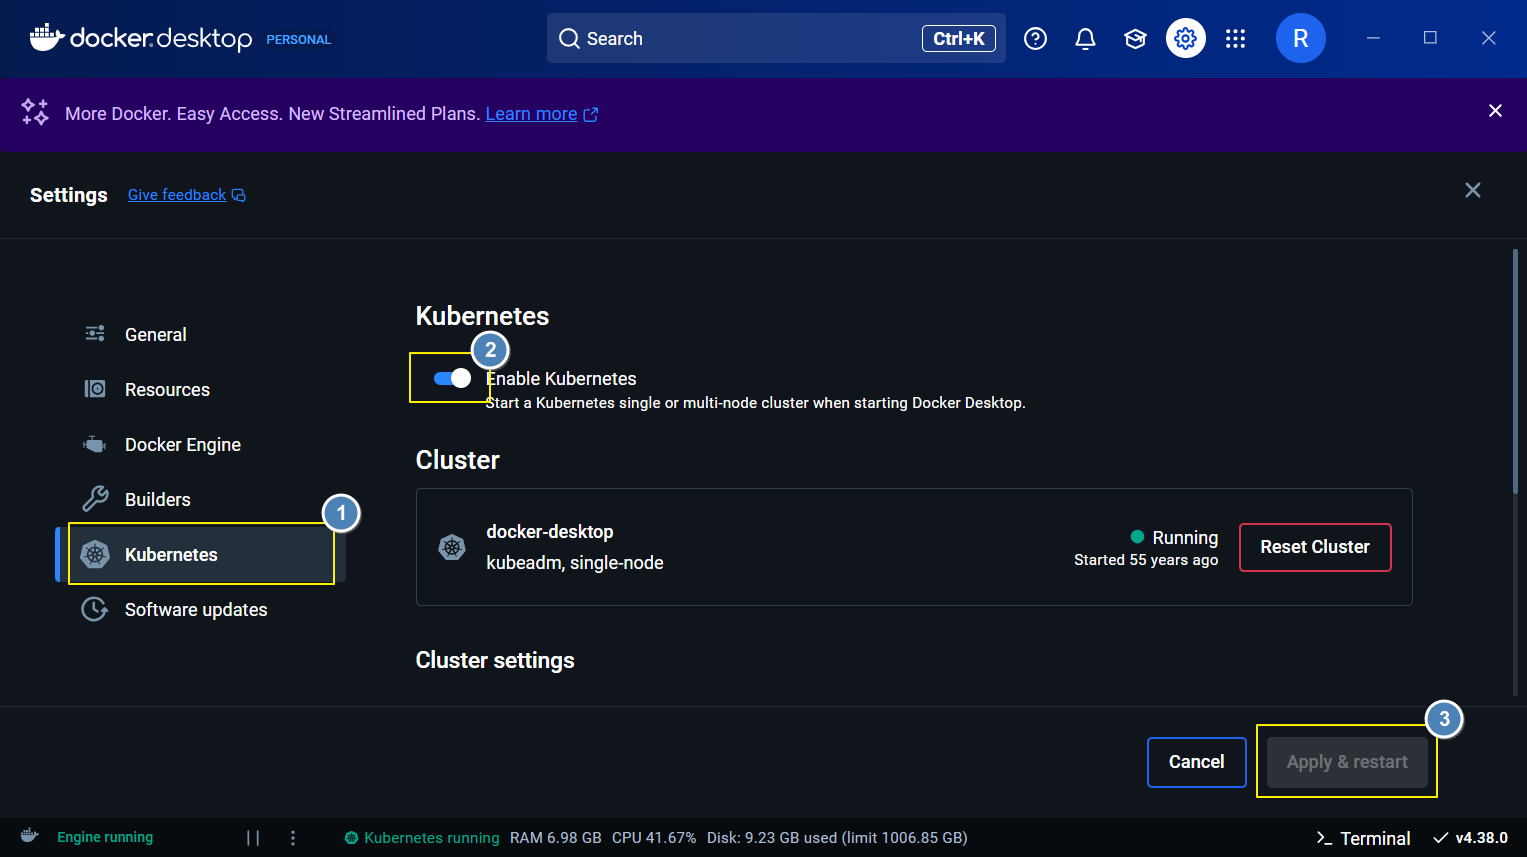Open the user account avatar R

click(1300, 38)
